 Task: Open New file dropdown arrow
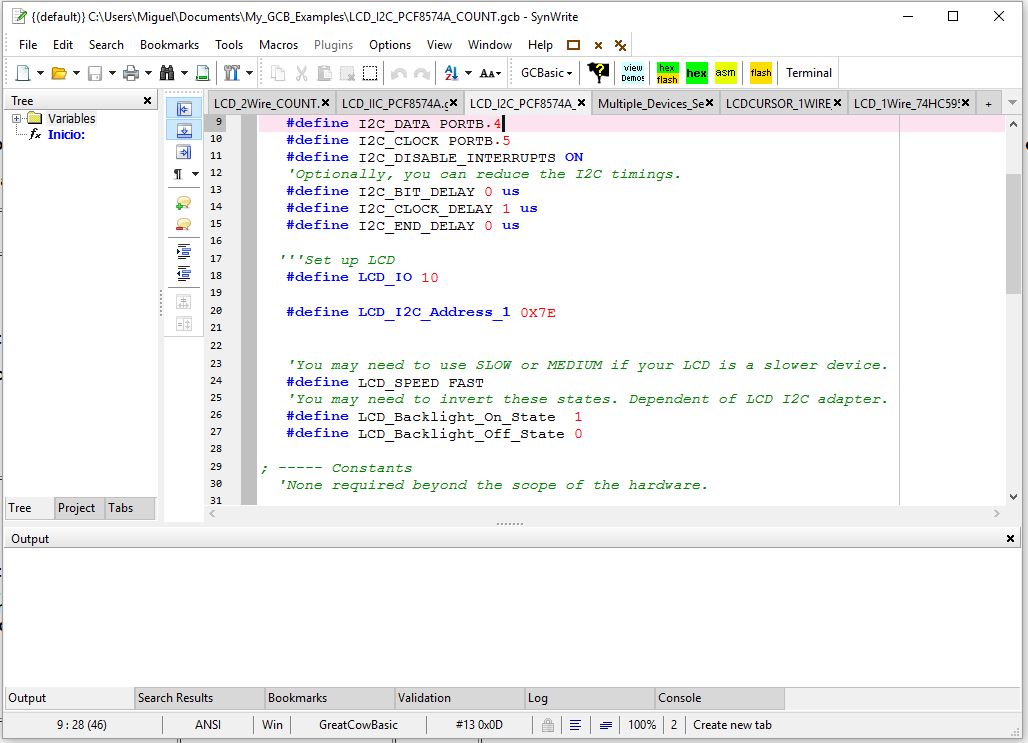click(40, 73)
